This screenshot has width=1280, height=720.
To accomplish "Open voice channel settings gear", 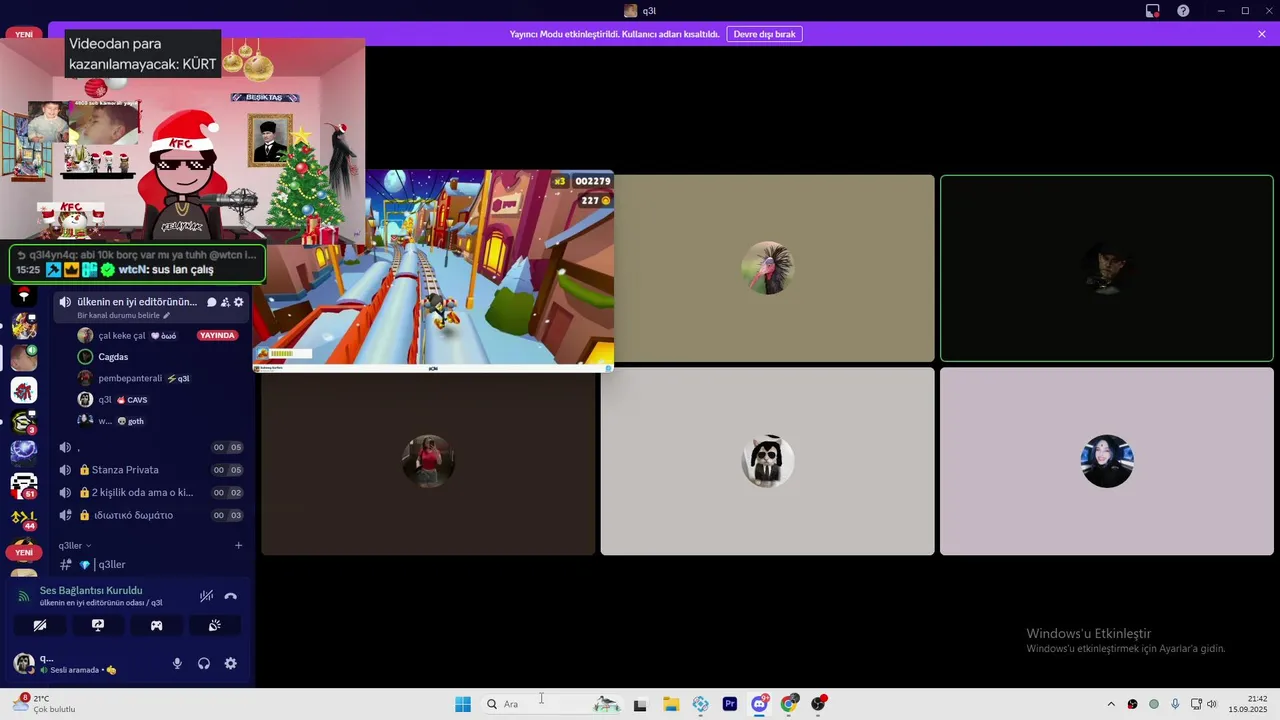I will pos(238,302).
